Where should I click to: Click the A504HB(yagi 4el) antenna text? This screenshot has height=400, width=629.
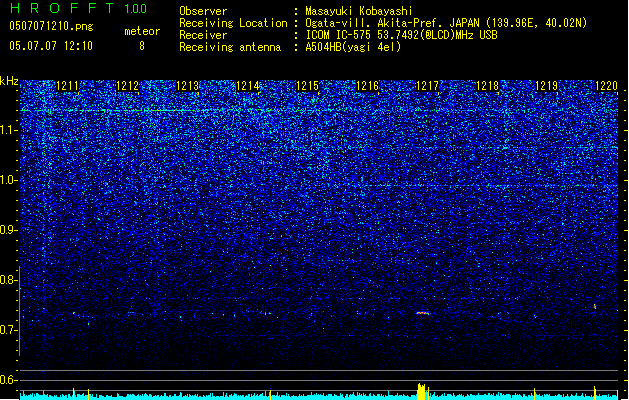(x=353, y=47)
